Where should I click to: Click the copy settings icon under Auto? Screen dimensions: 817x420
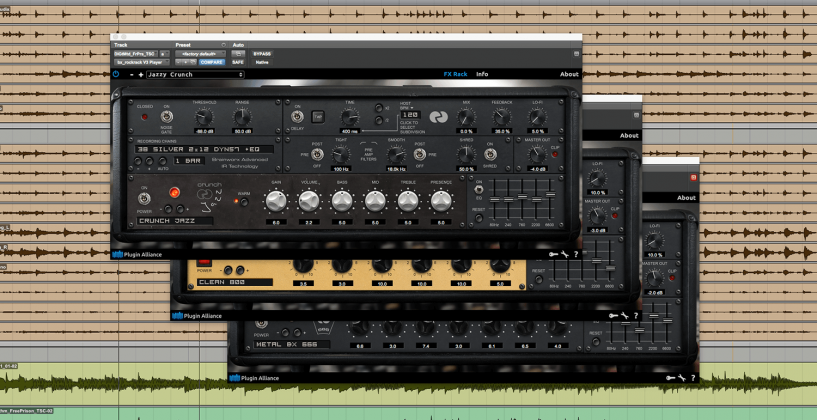pyautogui.click(x=239, y=54)
